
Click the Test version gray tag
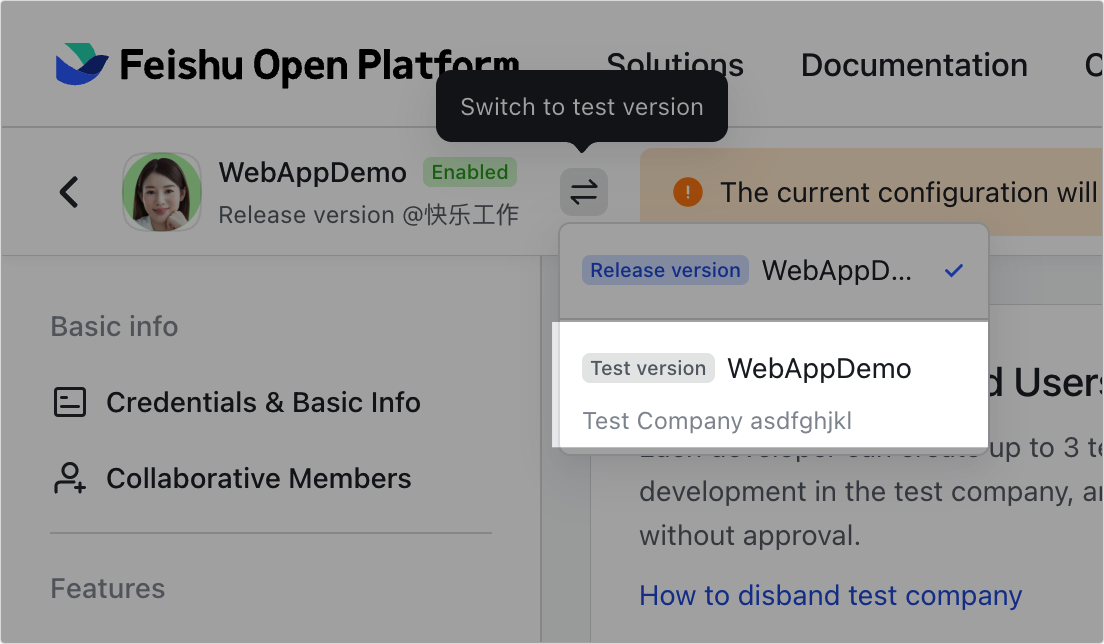[648, 368]
